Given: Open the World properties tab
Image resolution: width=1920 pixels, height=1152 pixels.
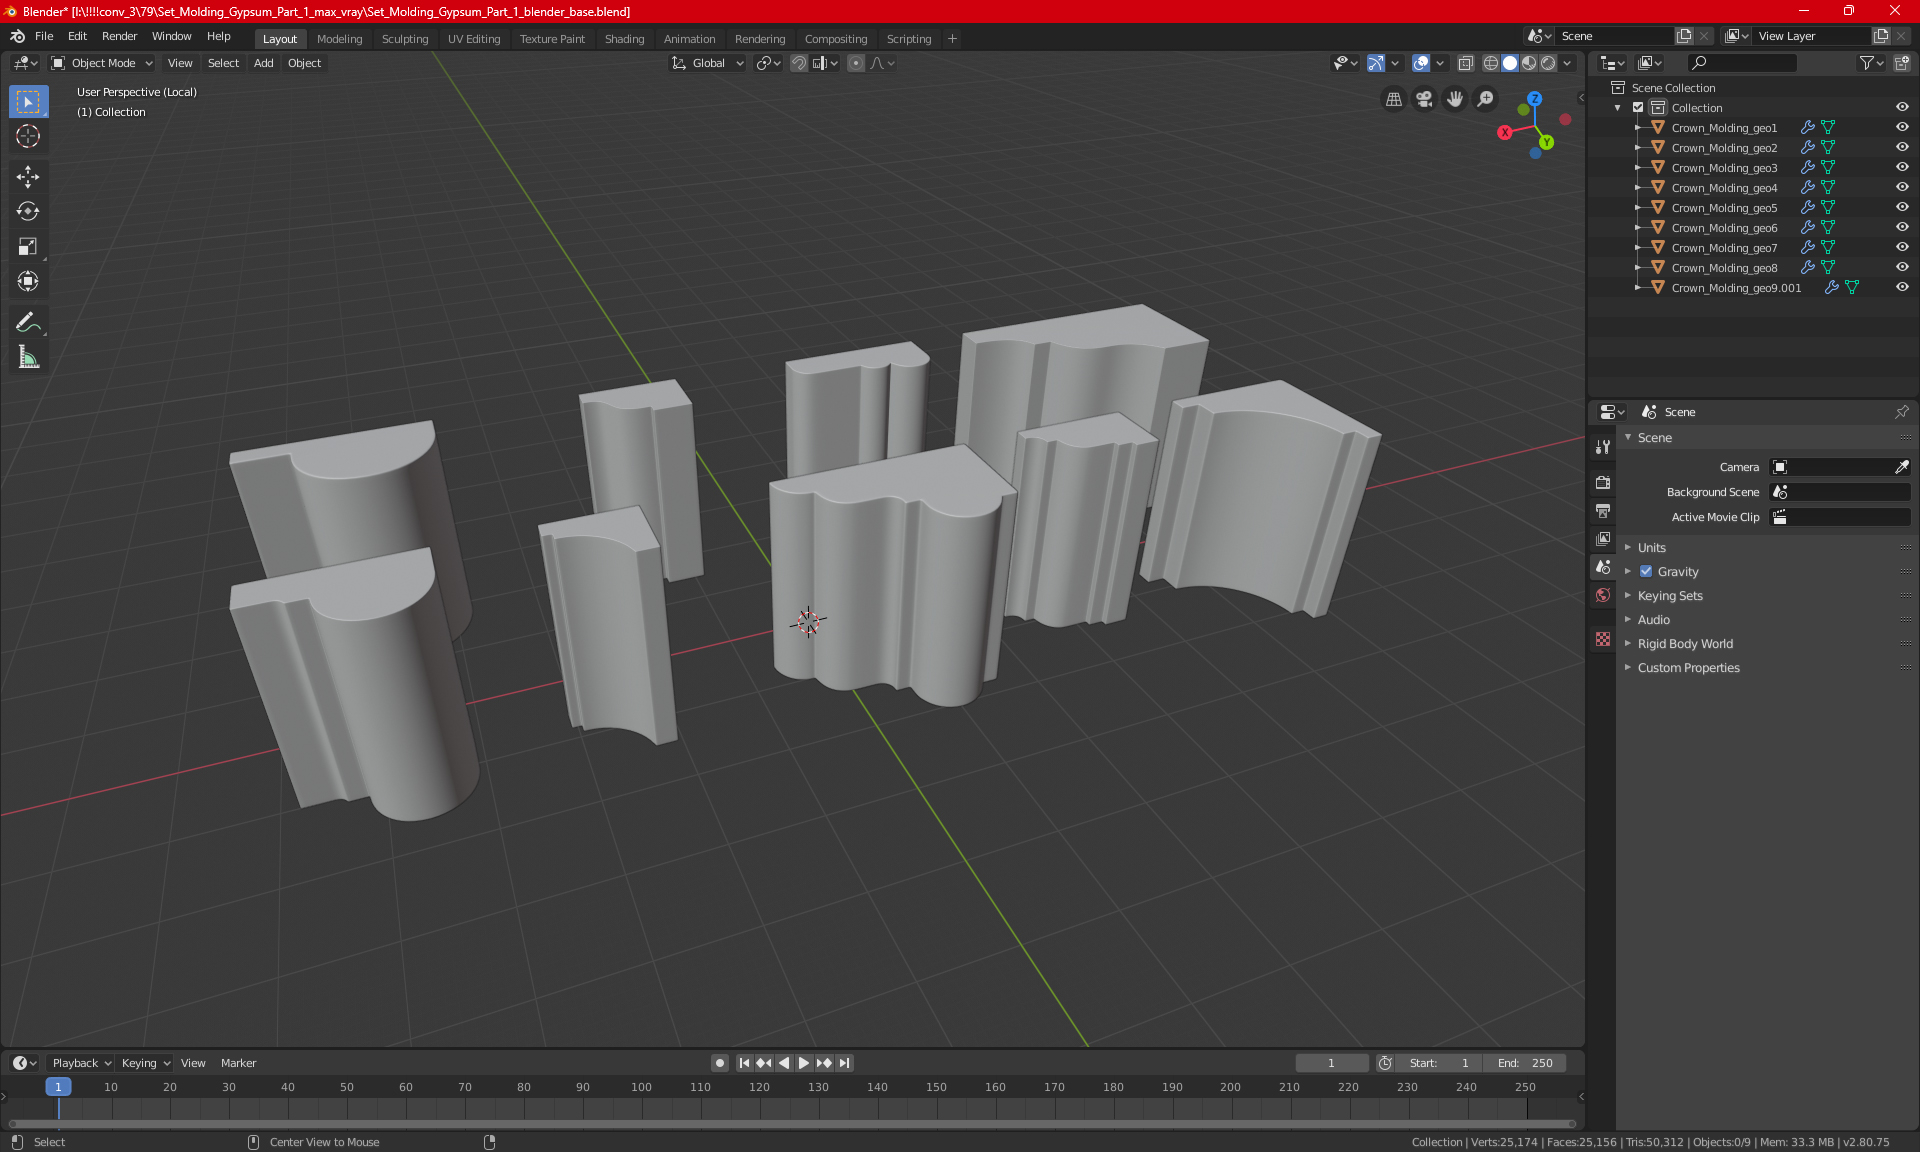Looking at the screenshot, I should tap(1603, 595).
